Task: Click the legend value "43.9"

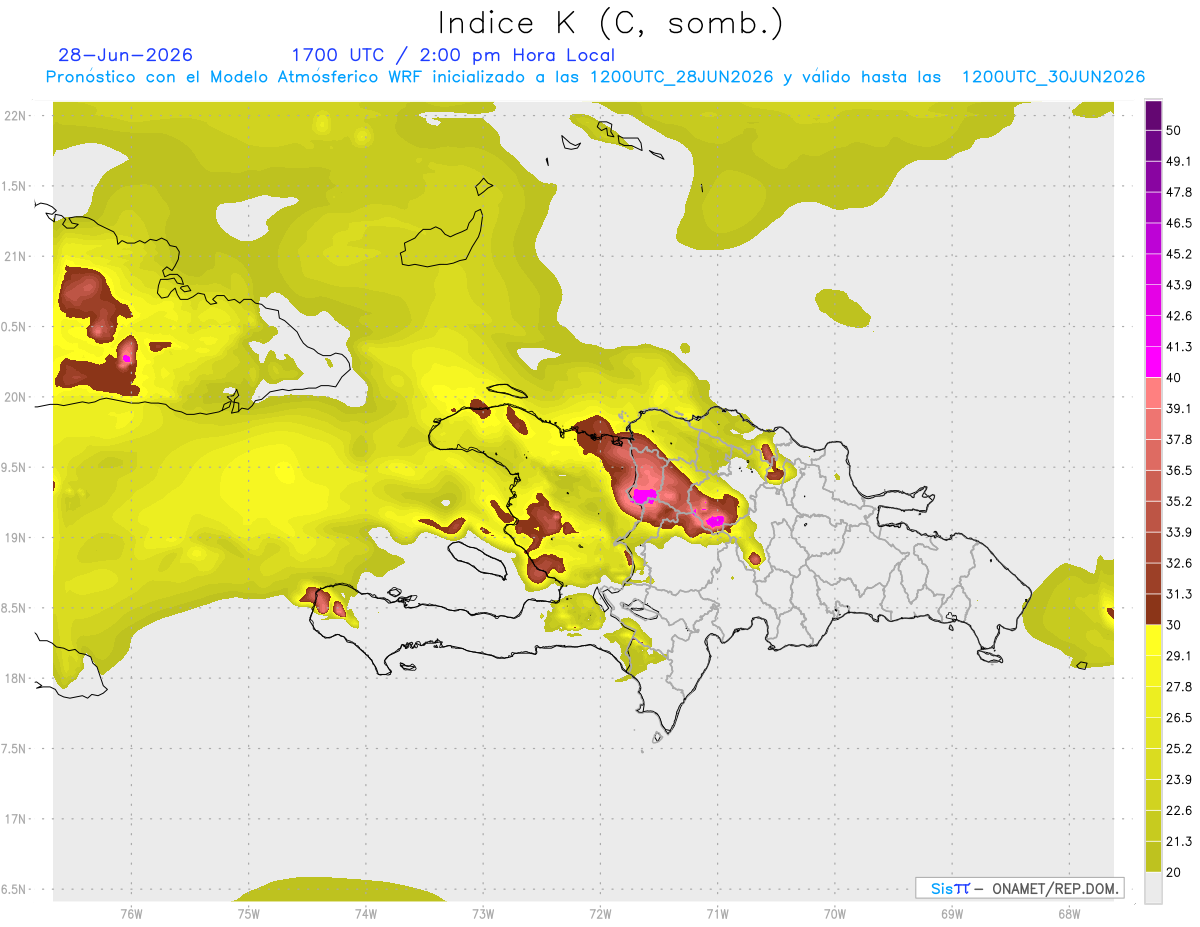Action: (1179, 285)
